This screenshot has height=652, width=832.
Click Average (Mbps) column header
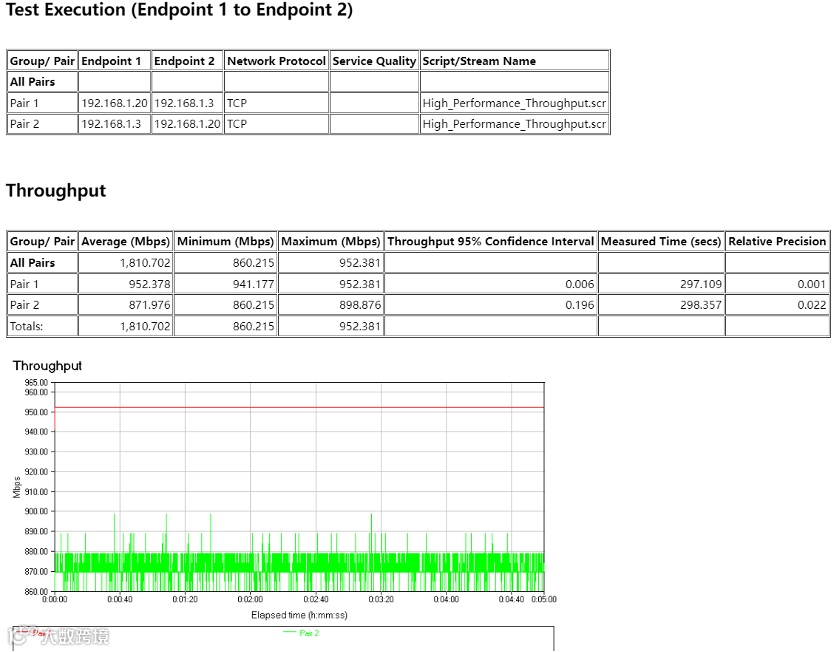click(x=125, y=241)
